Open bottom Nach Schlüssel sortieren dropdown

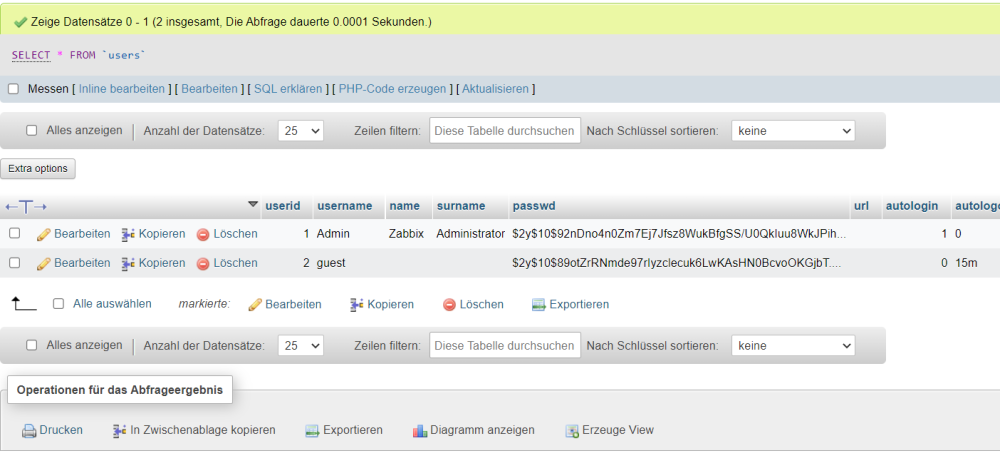[793, 346]
